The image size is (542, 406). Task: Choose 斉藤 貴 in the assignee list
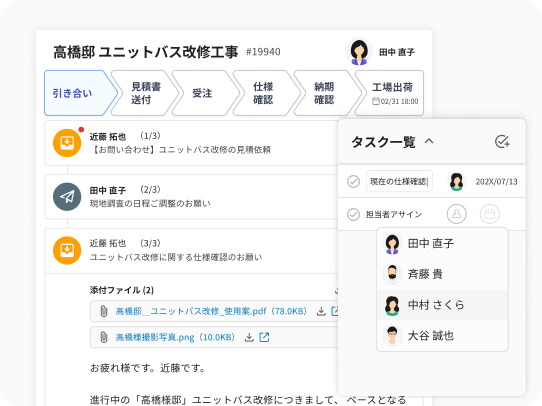(442, 274)
